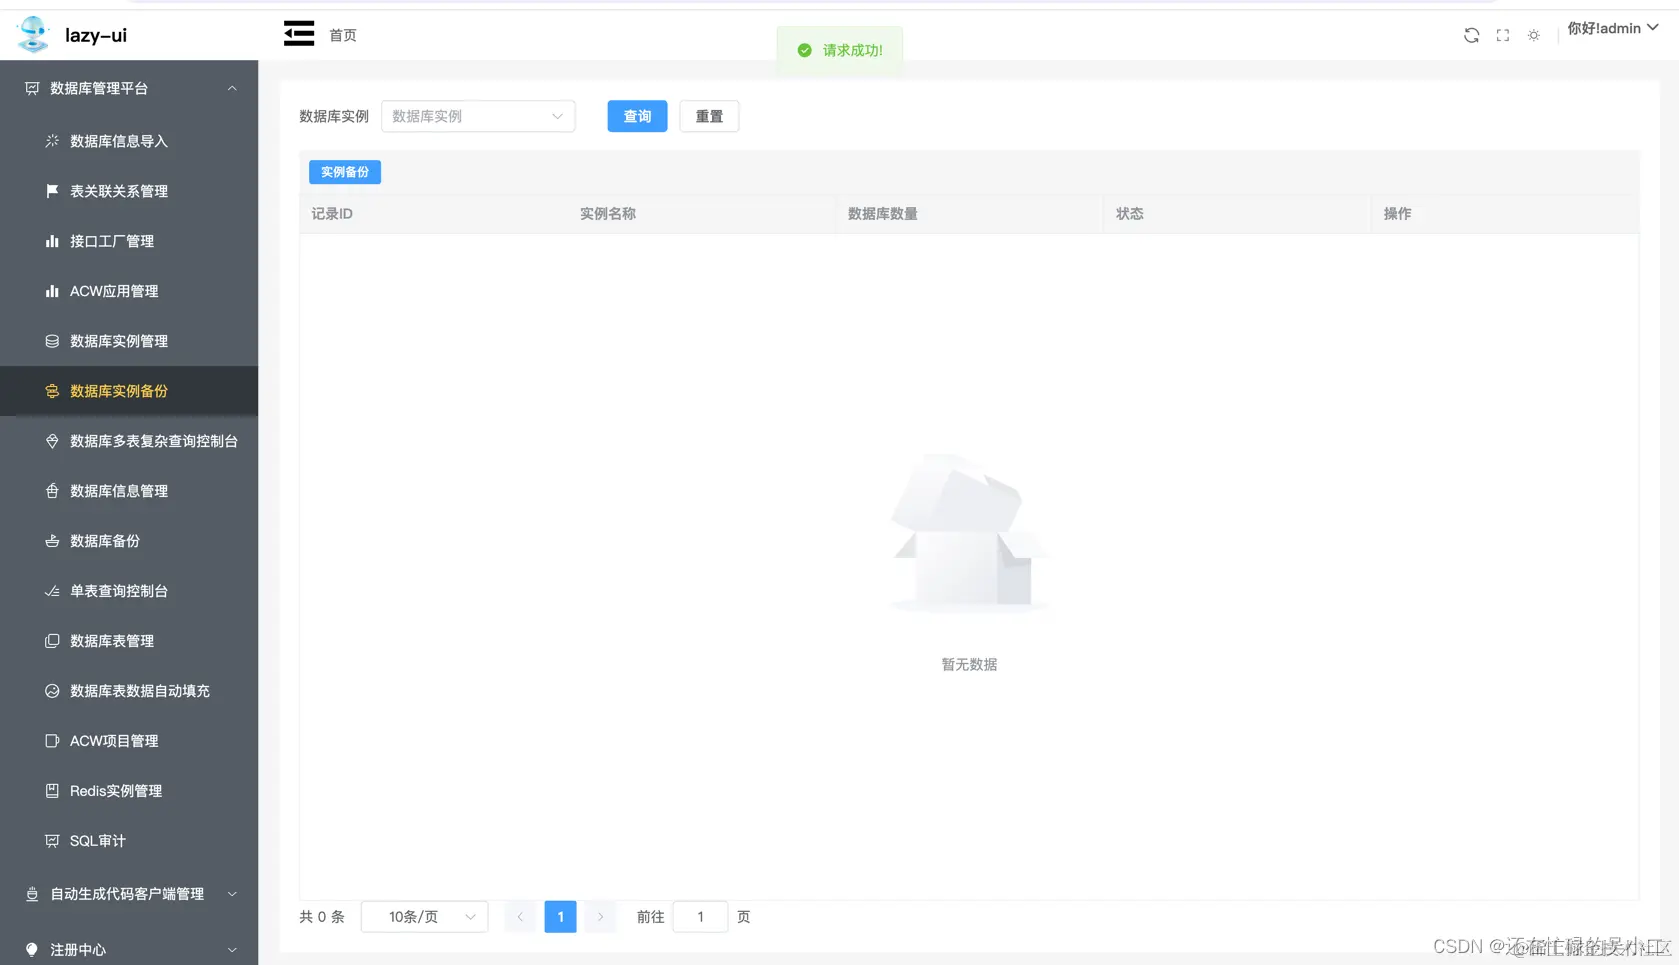Switch to the 实例备份 tab
Screen dimensions: 1679x965
(x=344, y=171)
